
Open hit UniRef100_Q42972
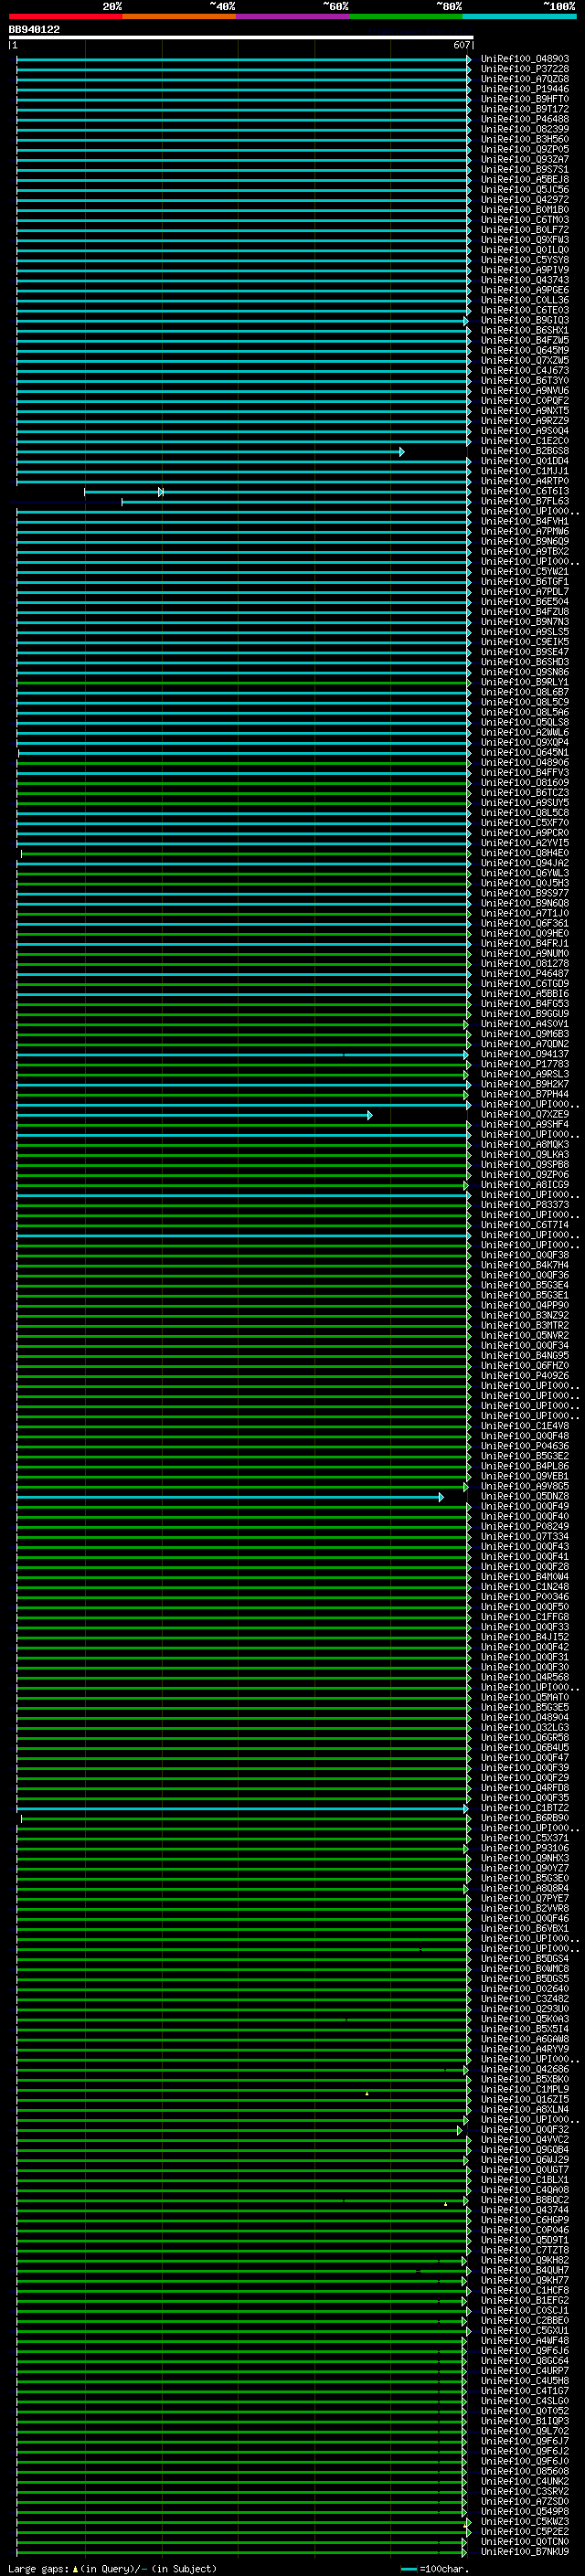click(x=524, y=200)
